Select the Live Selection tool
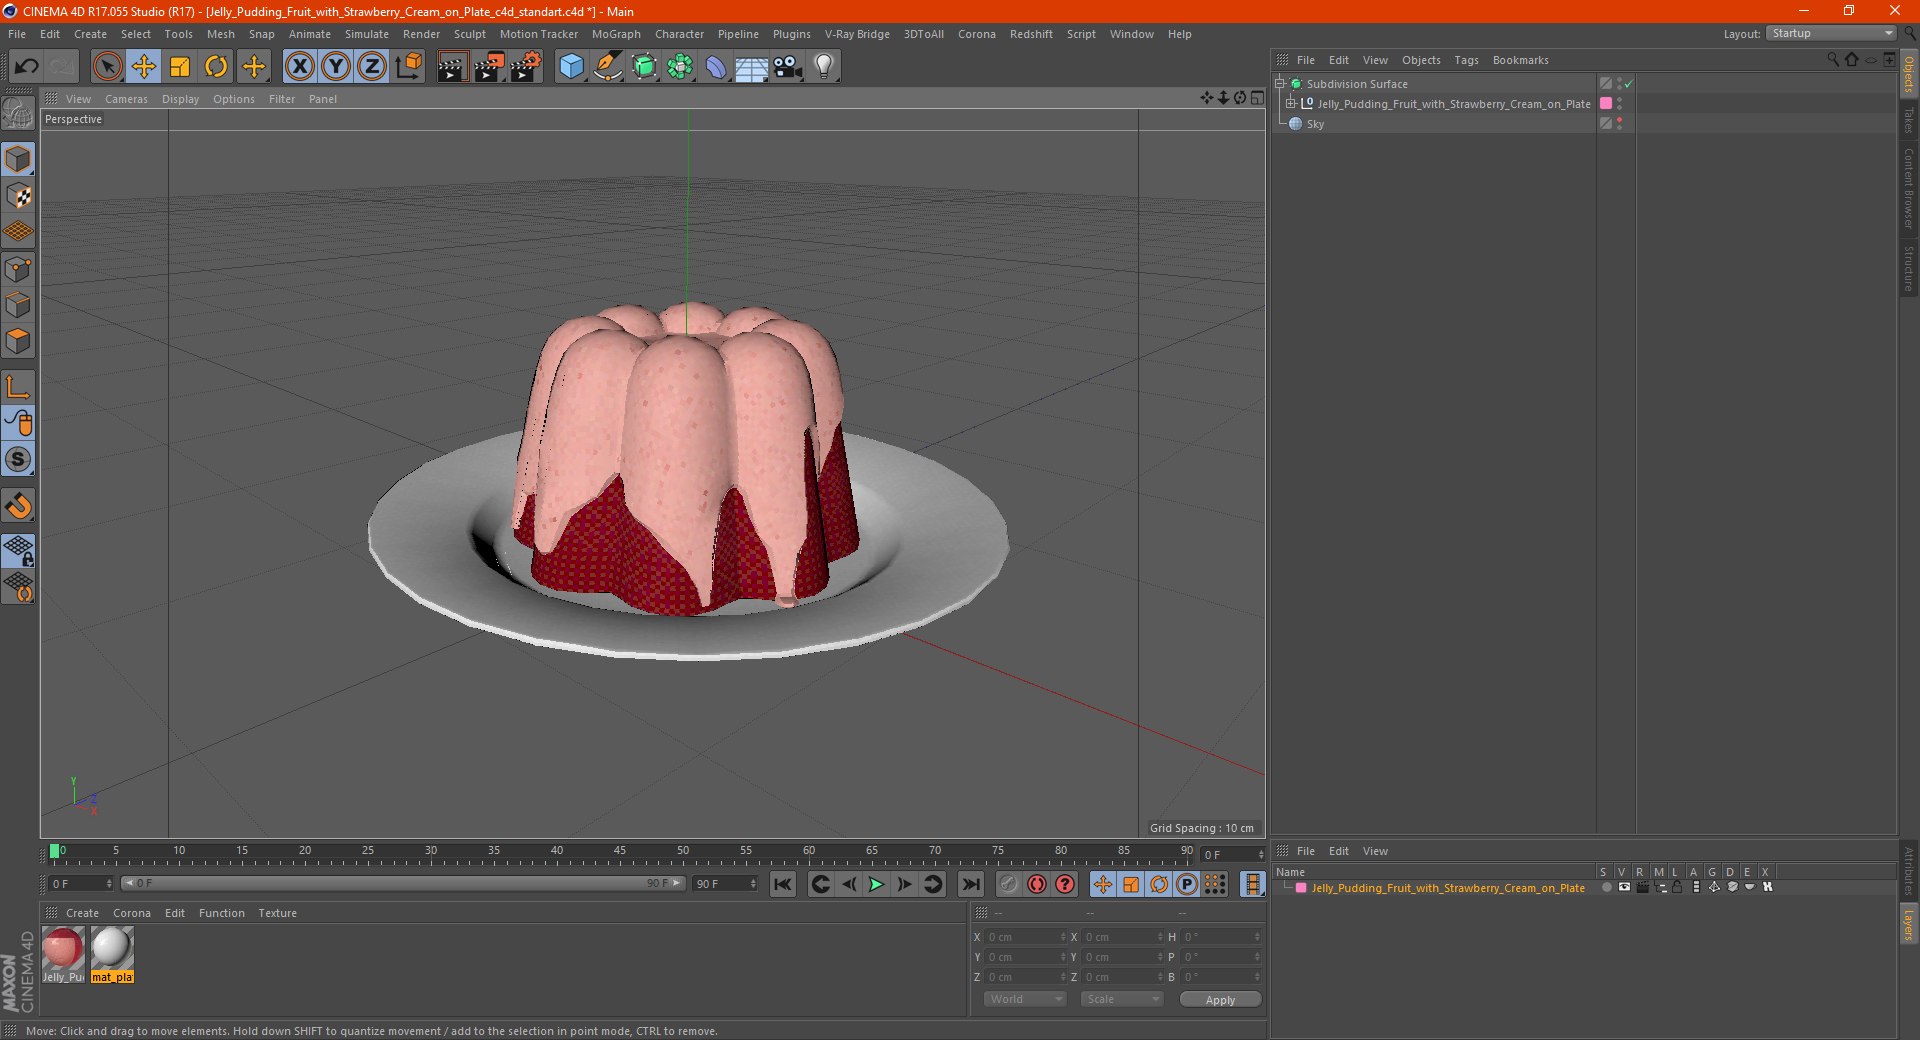Image resolution: width=1920 pixels, height=1040 pixels. 107,67
